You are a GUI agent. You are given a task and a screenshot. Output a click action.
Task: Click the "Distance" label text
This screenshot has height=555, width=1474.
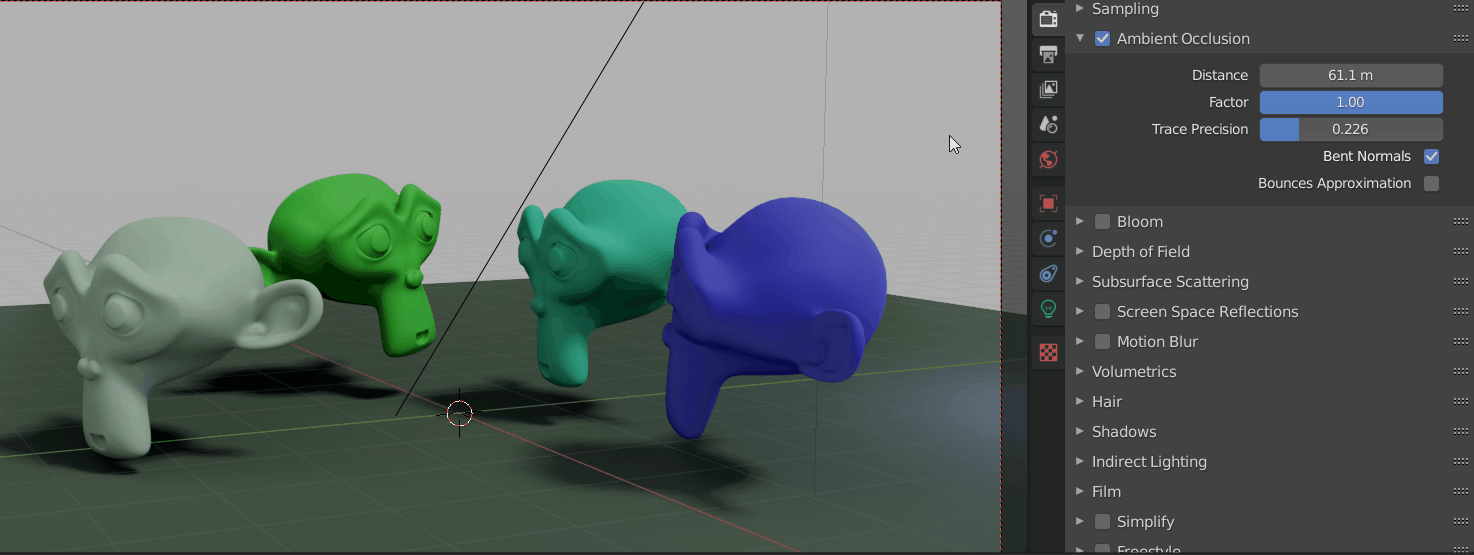[x=1220, y=75]
